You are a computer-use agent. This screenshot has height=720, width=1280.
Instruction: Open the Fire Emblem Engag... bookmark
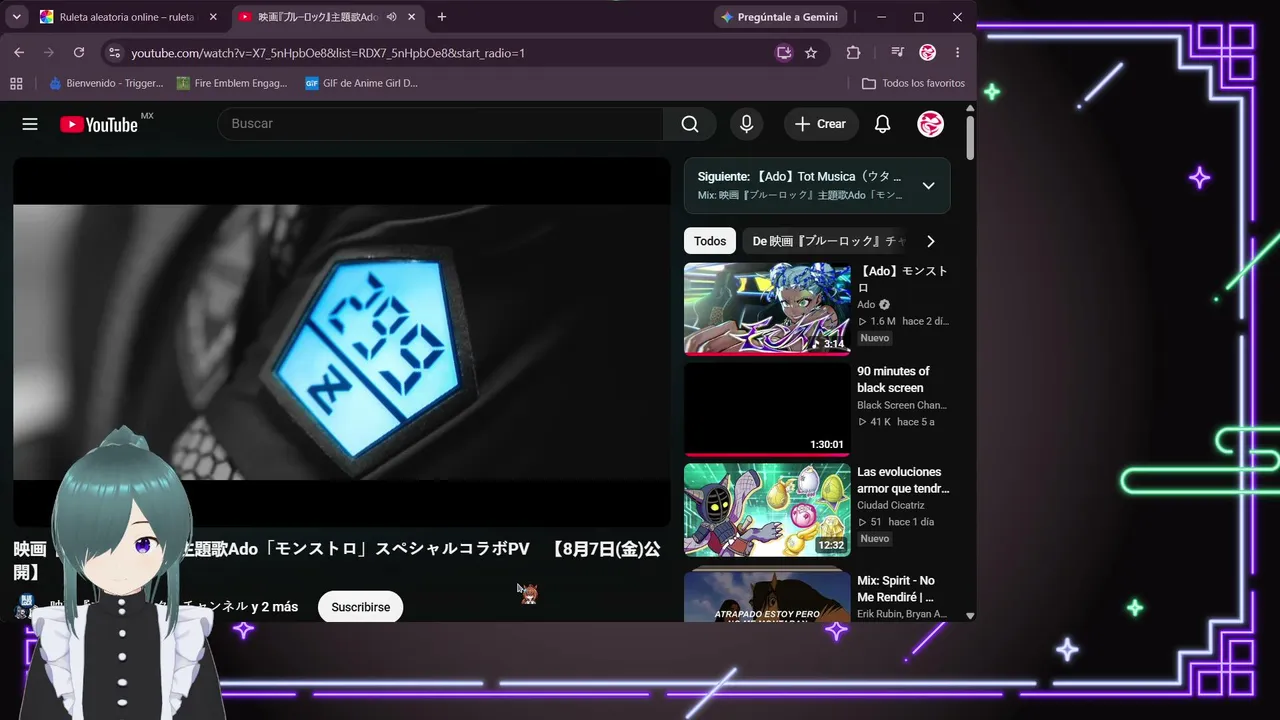tap(232, 83)
